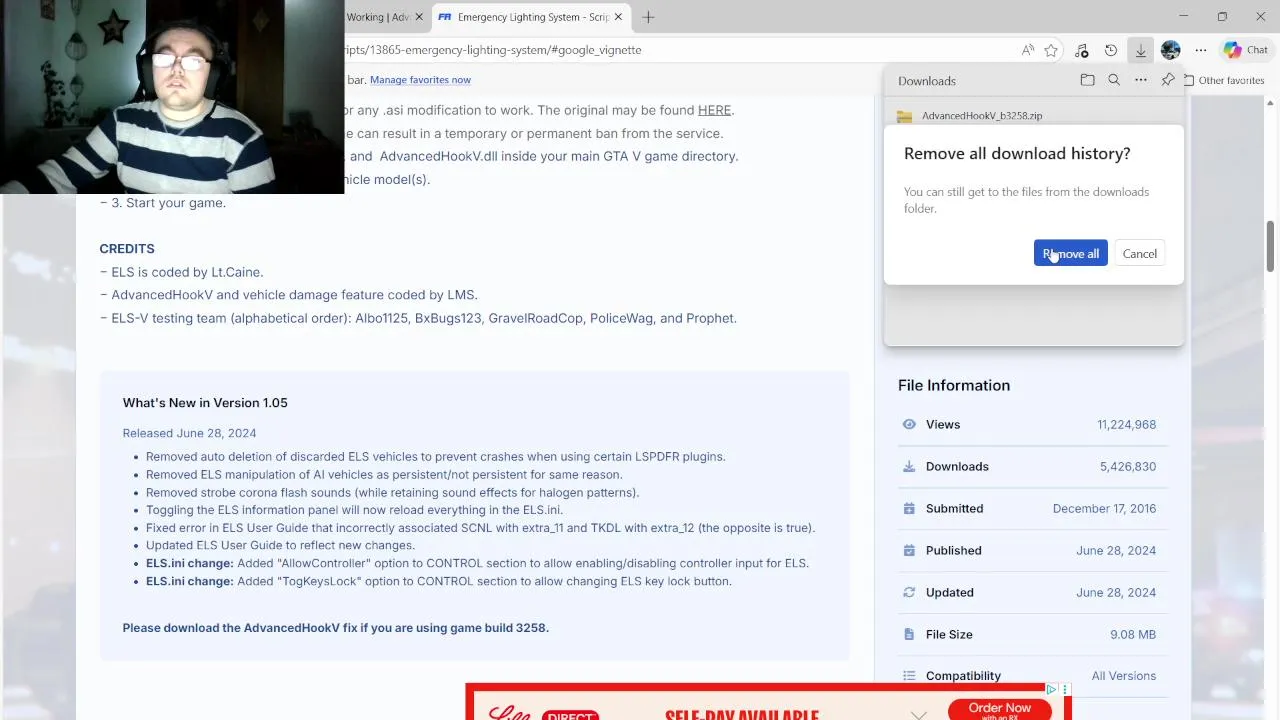
Task: Click the Order Now ad button
Action: [x=999, y=709]
